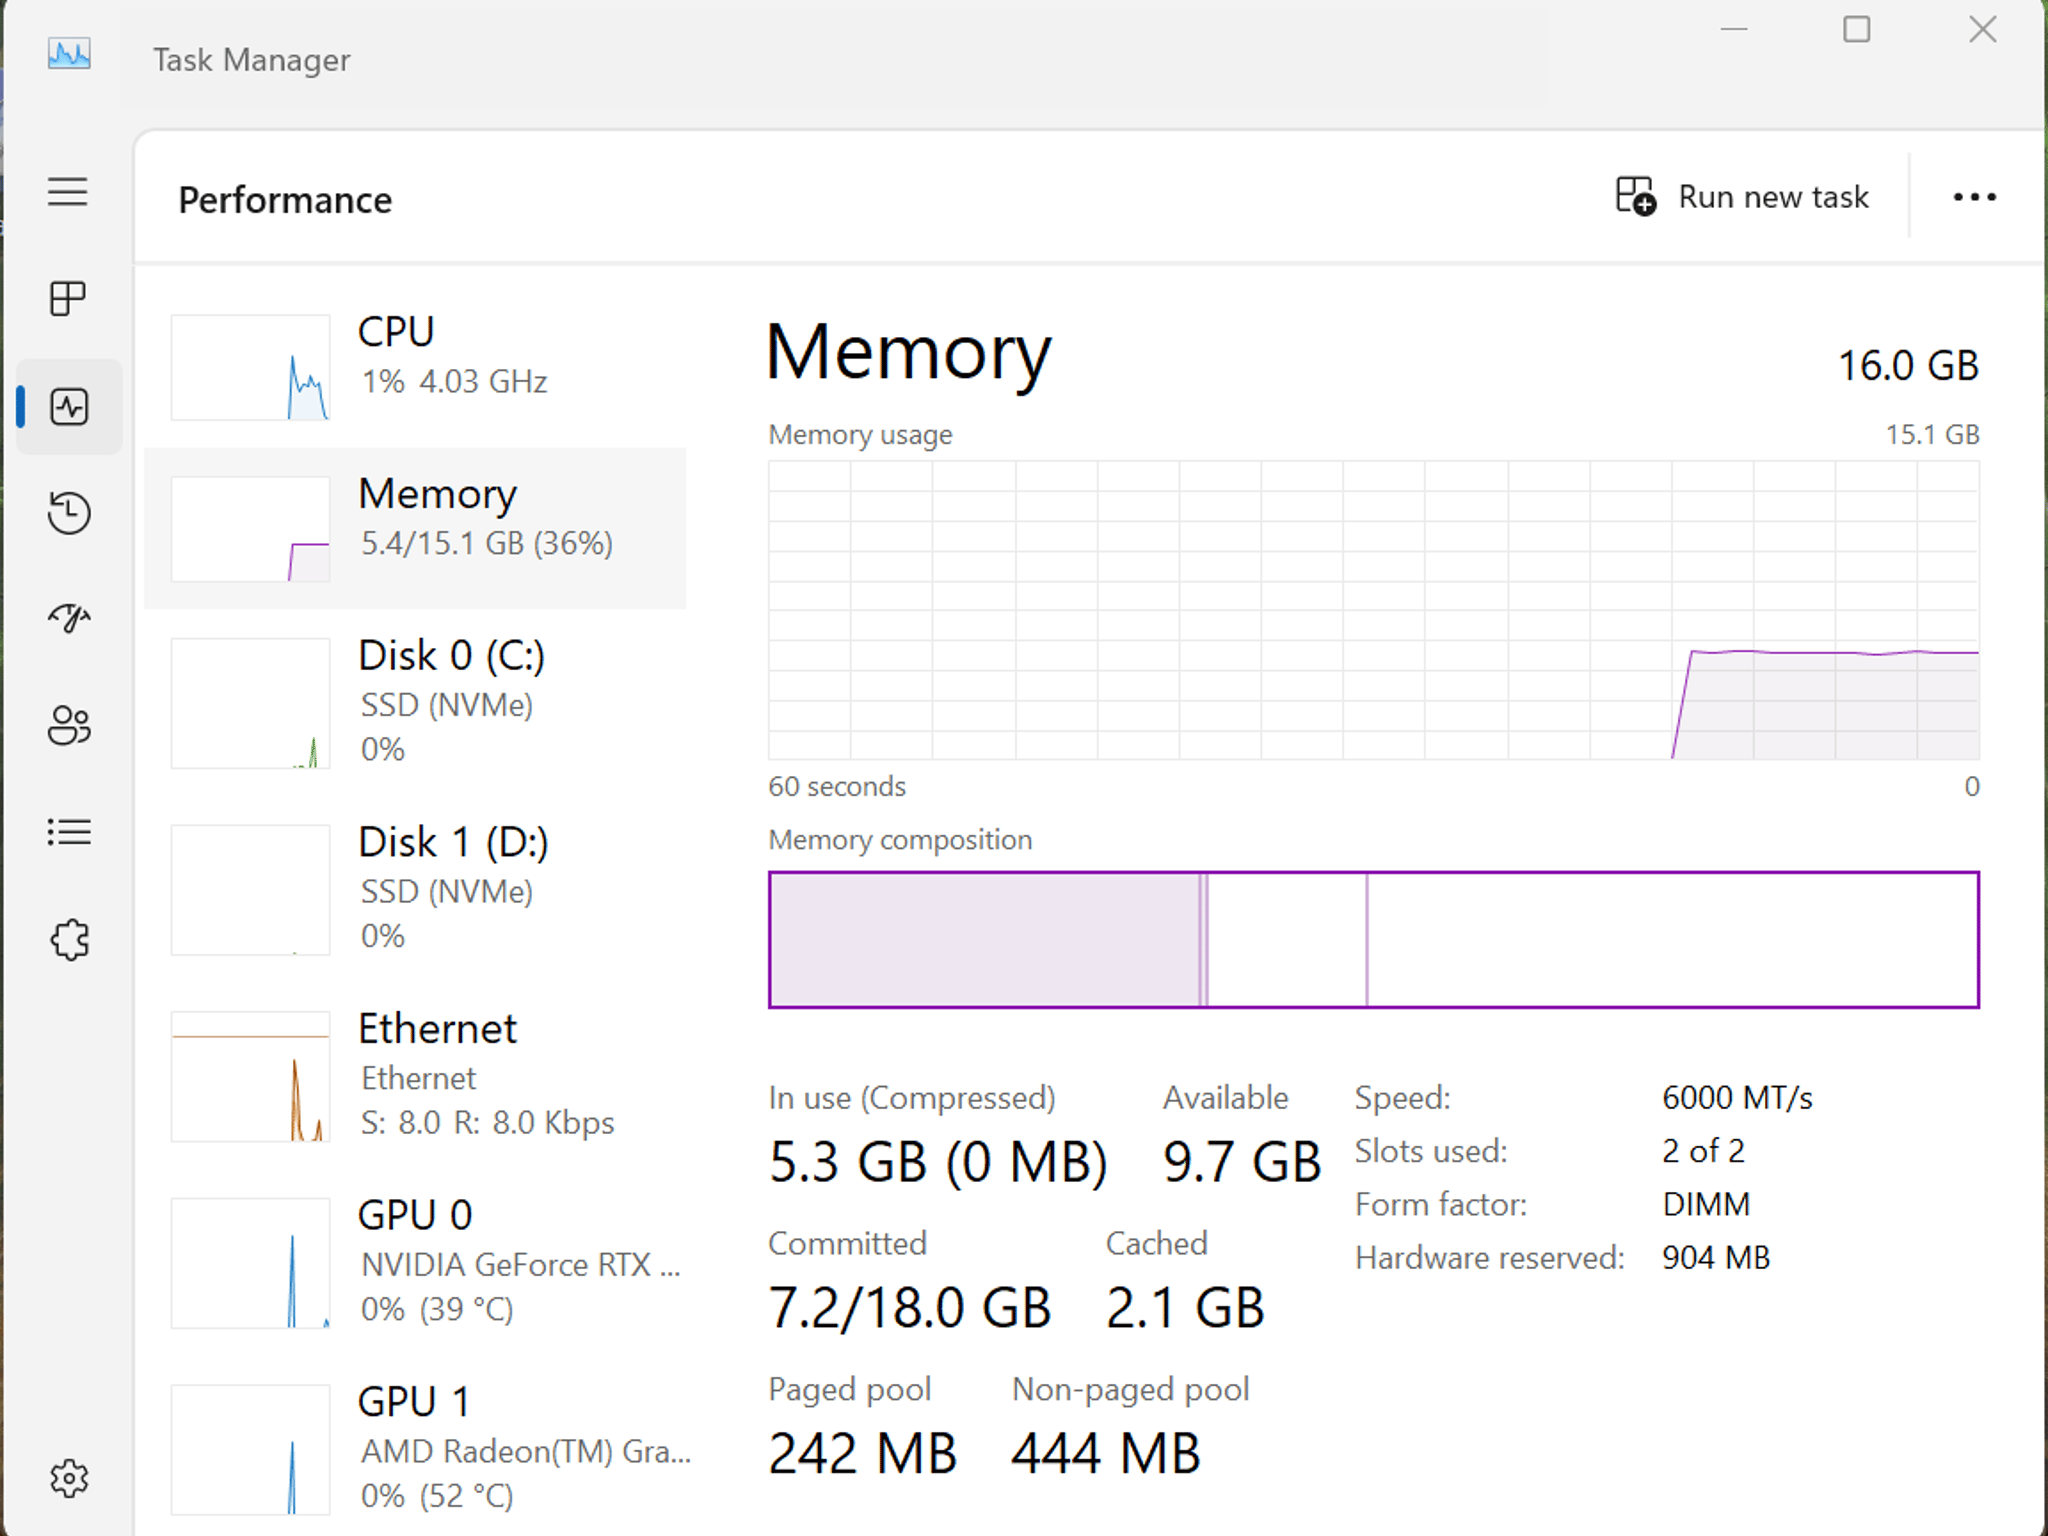Go to the Processes page icon
This screenshot has width=2048, height=1536.
[68, 298]
